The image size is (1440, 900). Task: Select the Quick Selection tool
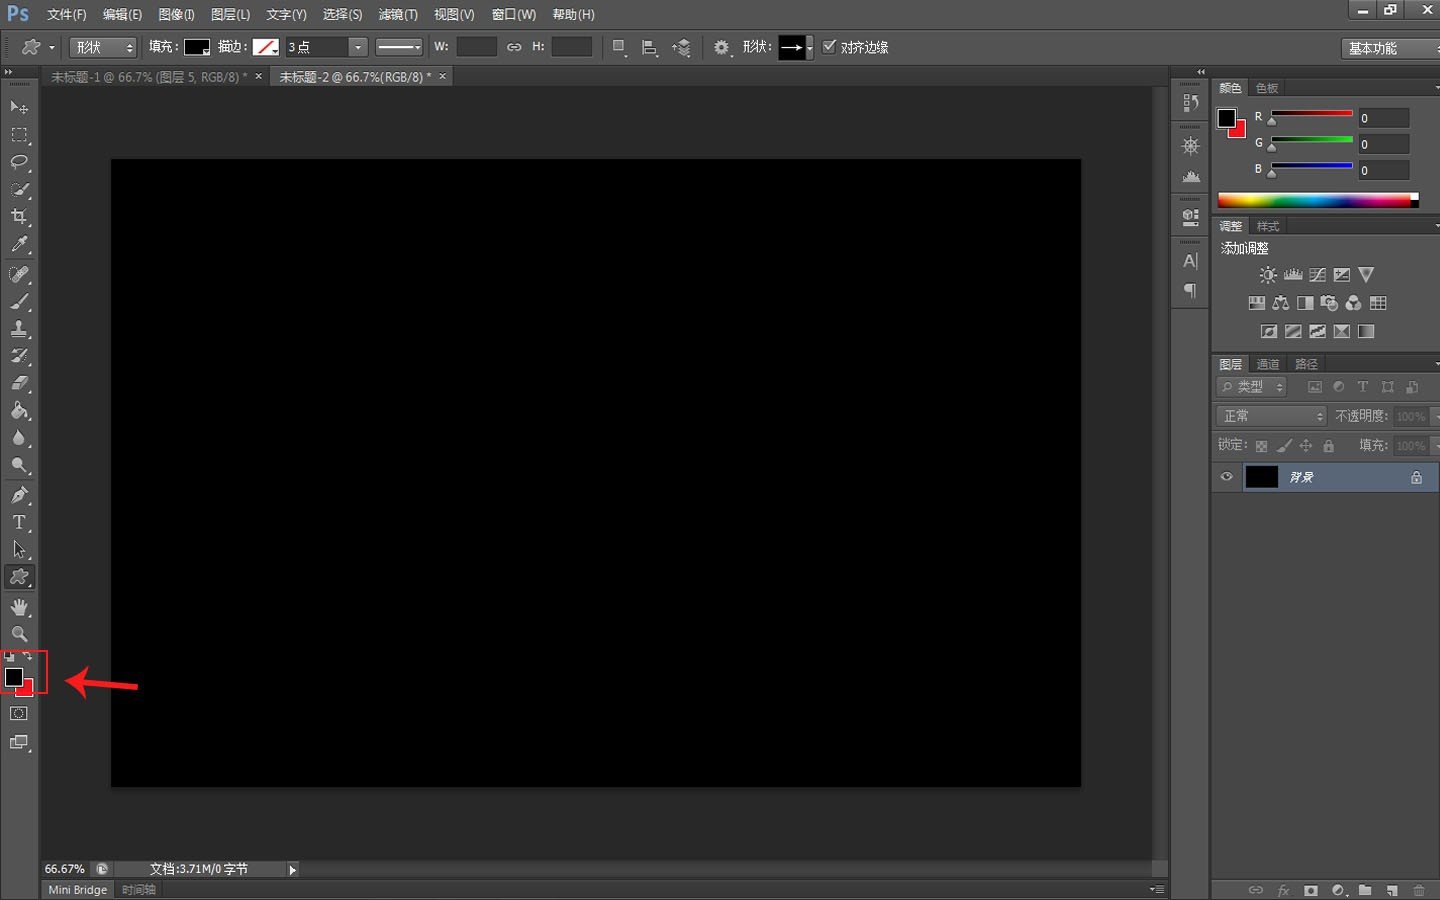click(19, 190)
